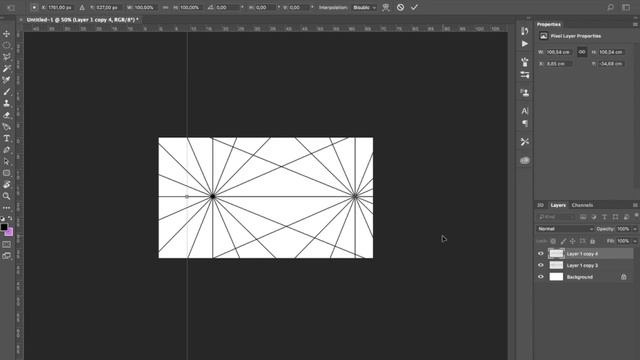Screen dimensions: 640x360
Task: Toggle the width-height link in Properties
Action: coord(582,52)
